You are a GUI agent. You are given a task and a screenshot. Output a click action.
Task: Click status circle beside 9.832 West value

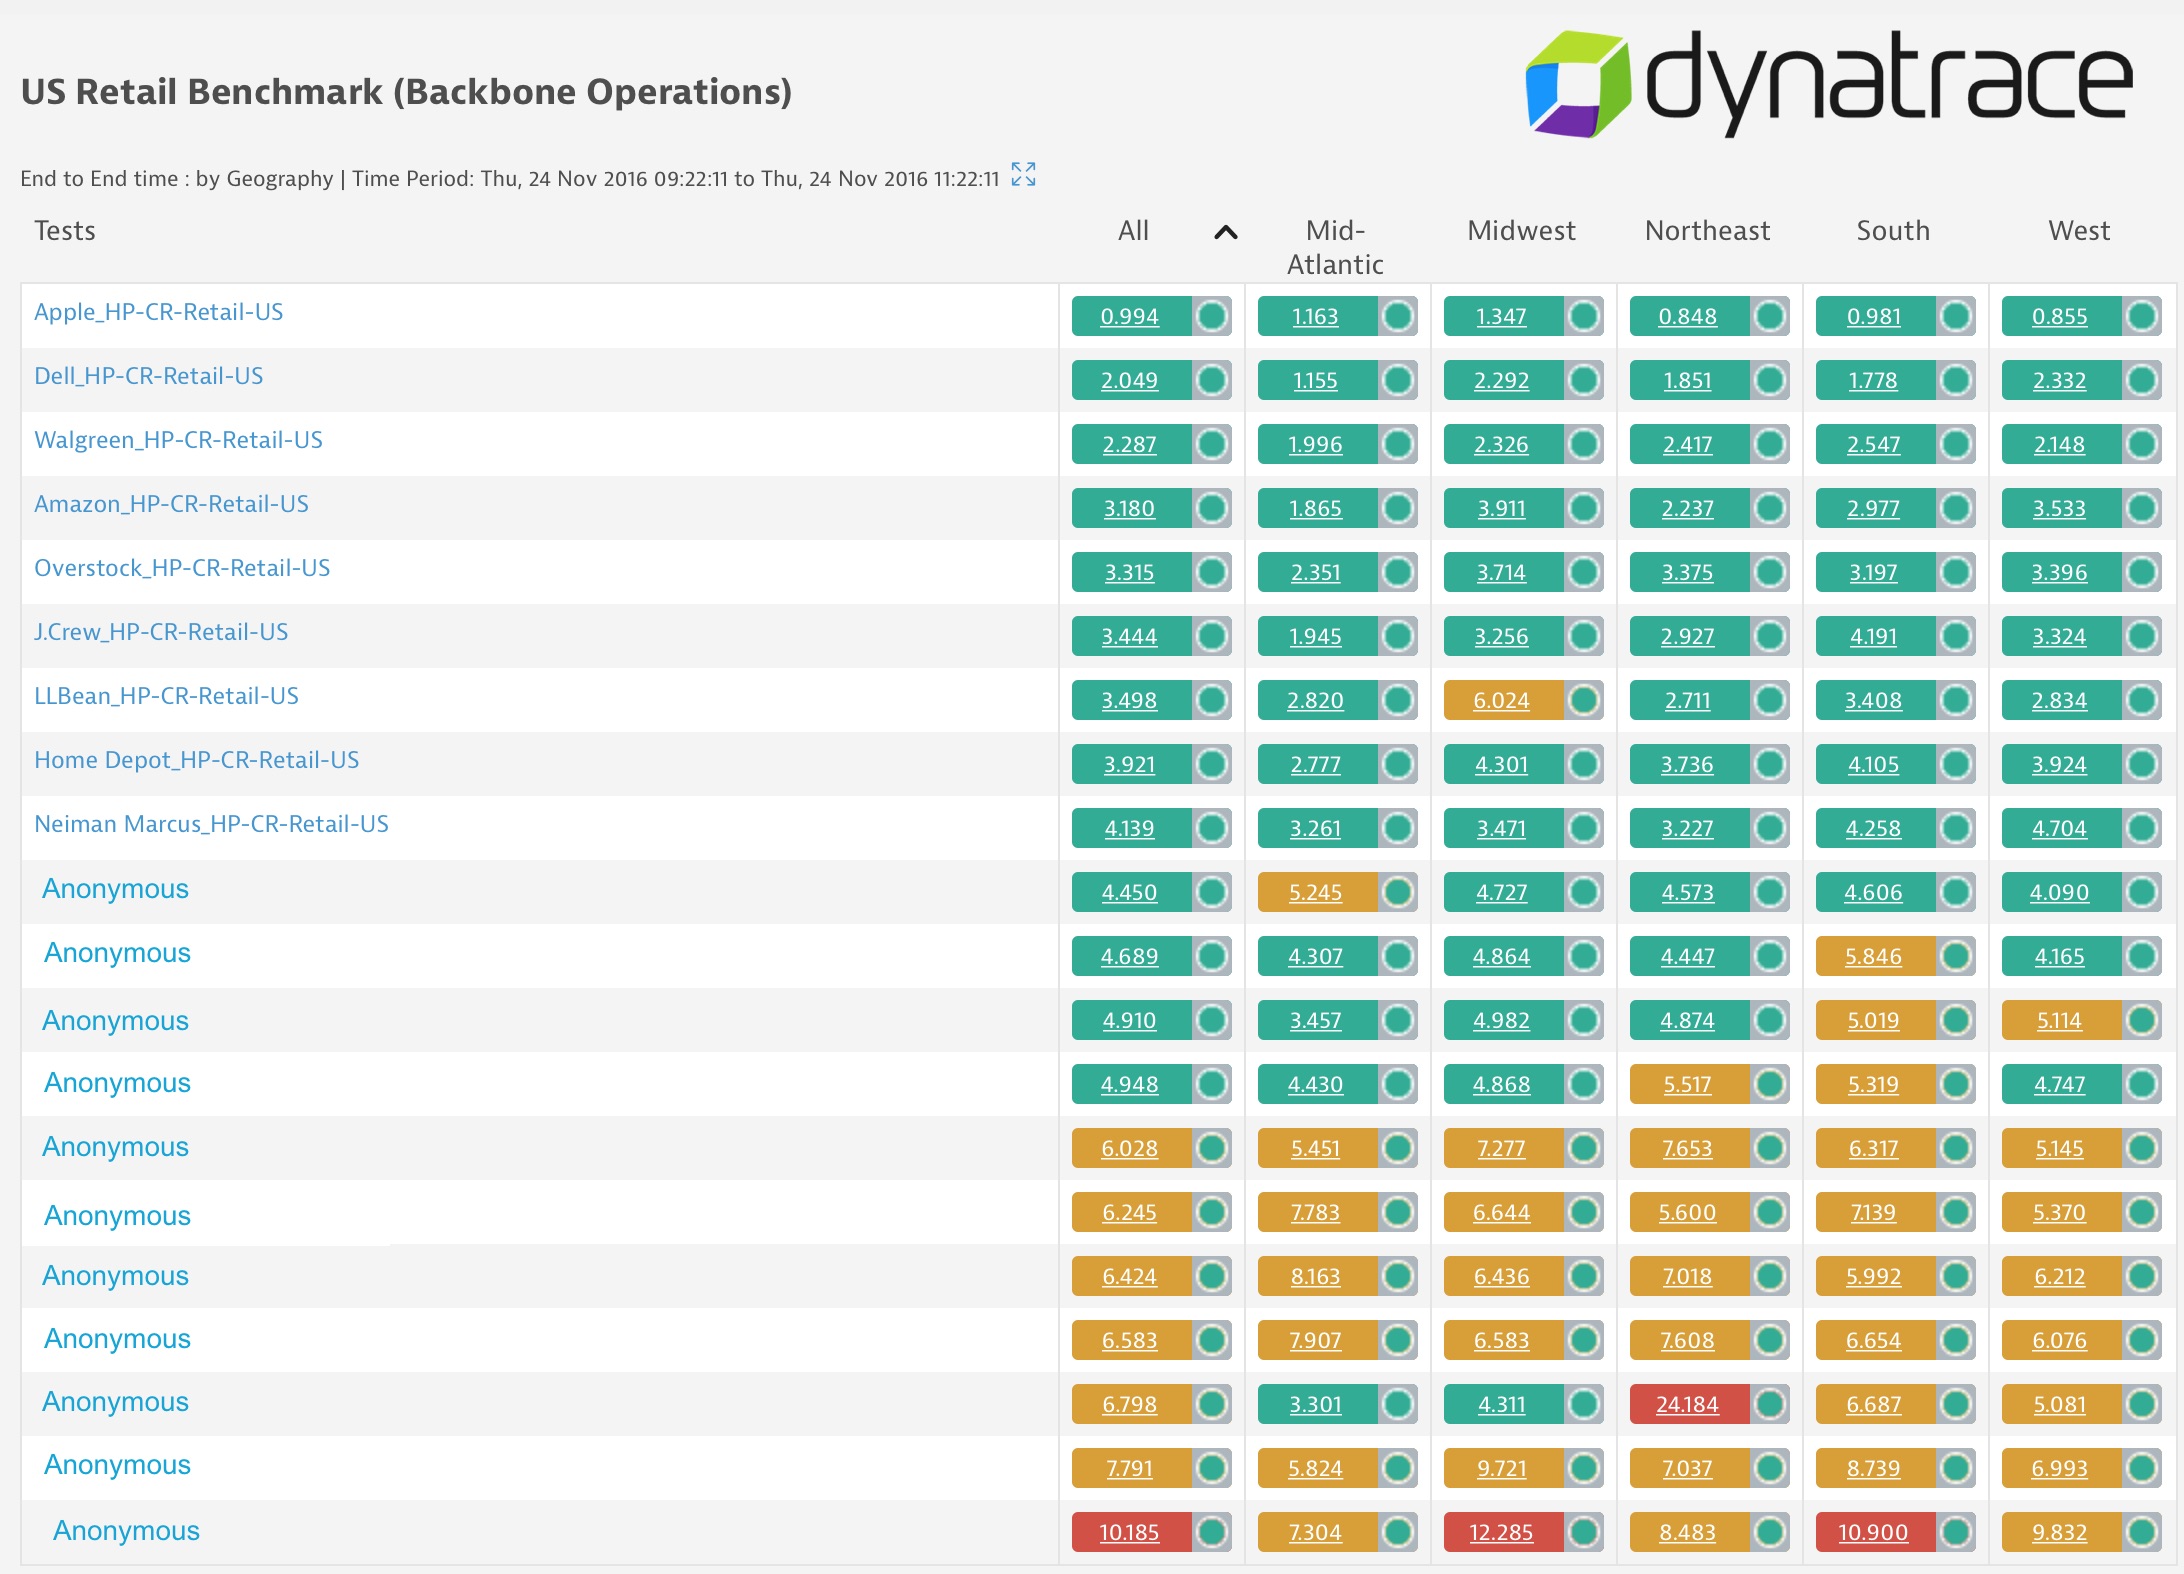(2142, 1532)
